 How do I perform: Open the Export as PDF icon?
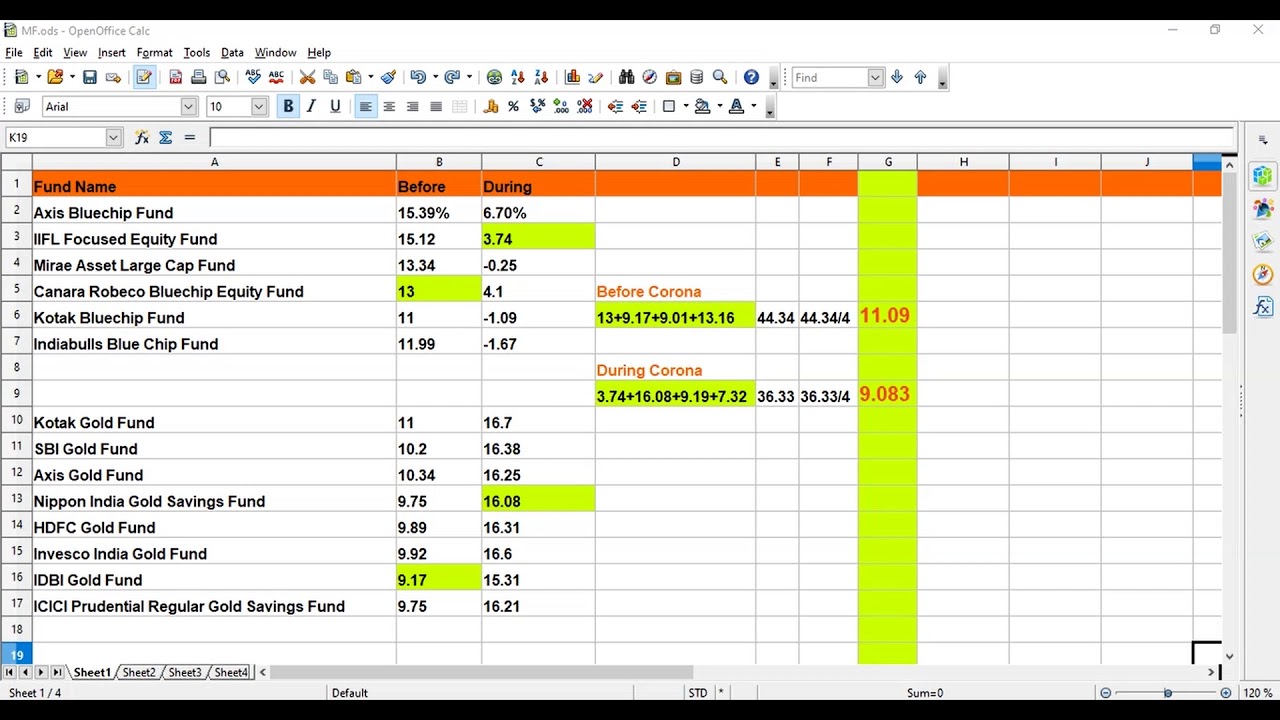[176, 77]
